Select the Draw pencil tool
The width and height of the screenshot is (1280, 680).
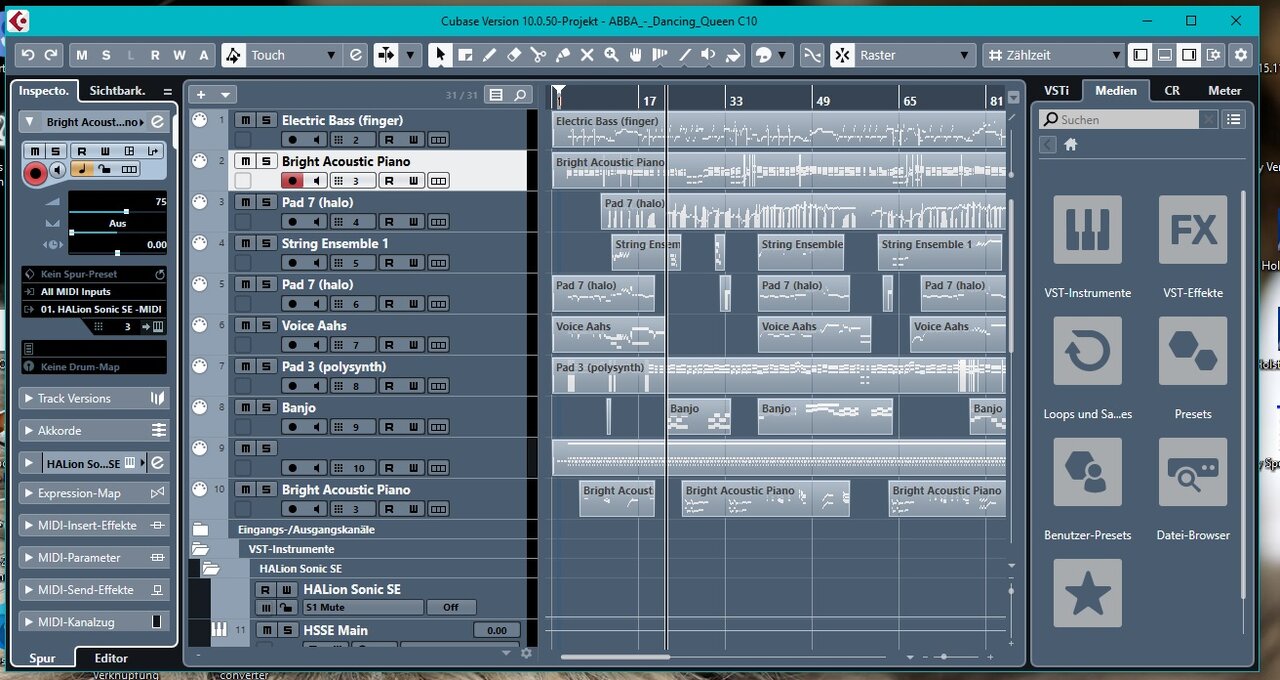[x=490, y=55]
